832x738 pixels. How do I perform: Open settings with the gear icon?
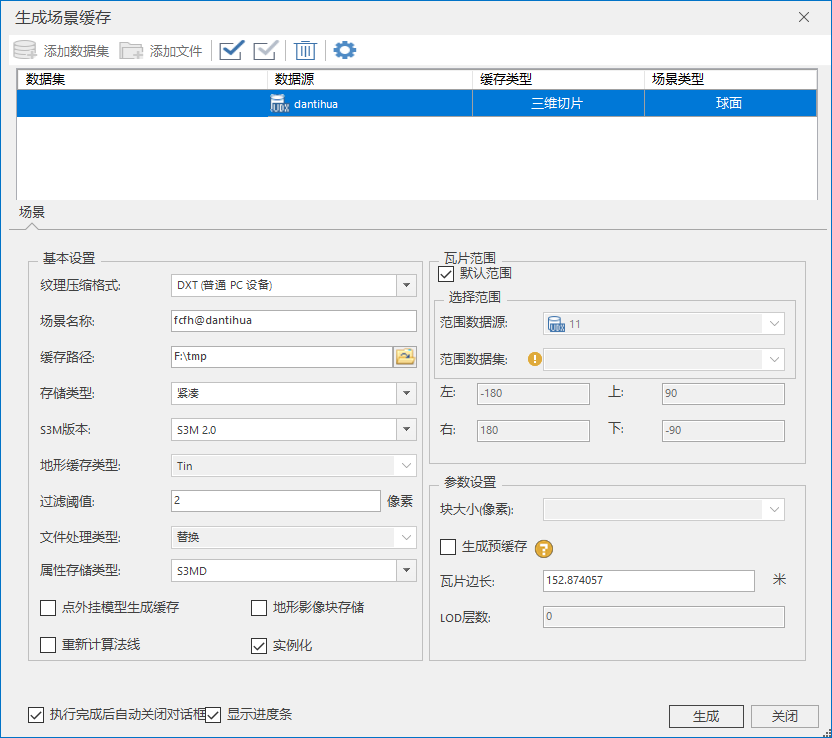coord(345,50)
